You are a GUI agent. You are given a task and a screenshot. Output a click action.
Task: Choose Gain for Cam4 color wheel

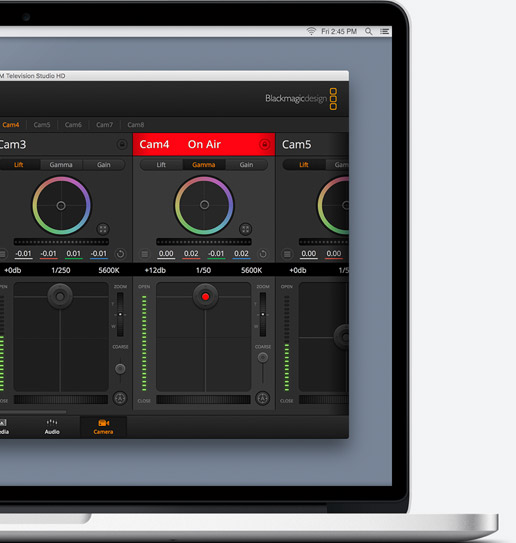click(x=246, y=165)
